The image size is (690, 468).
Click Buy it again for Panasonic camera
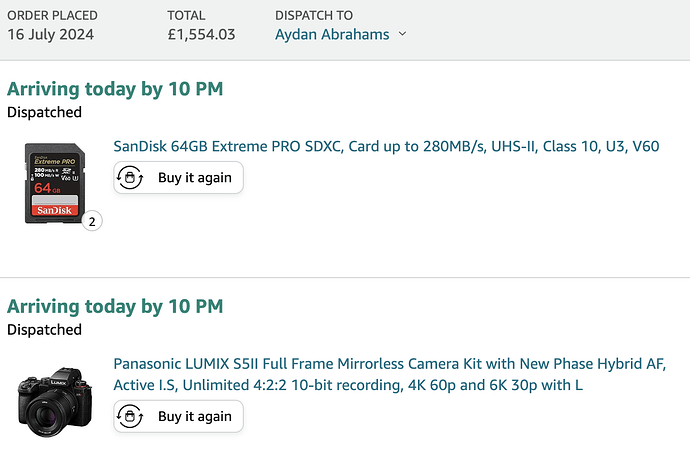coord(178,416)
